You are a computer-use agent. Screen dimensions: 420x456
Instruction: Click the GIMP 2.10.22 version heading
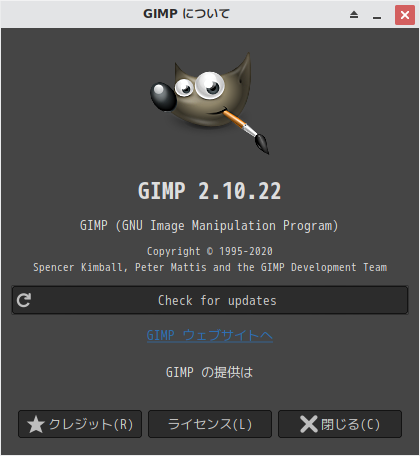[210, 191]
